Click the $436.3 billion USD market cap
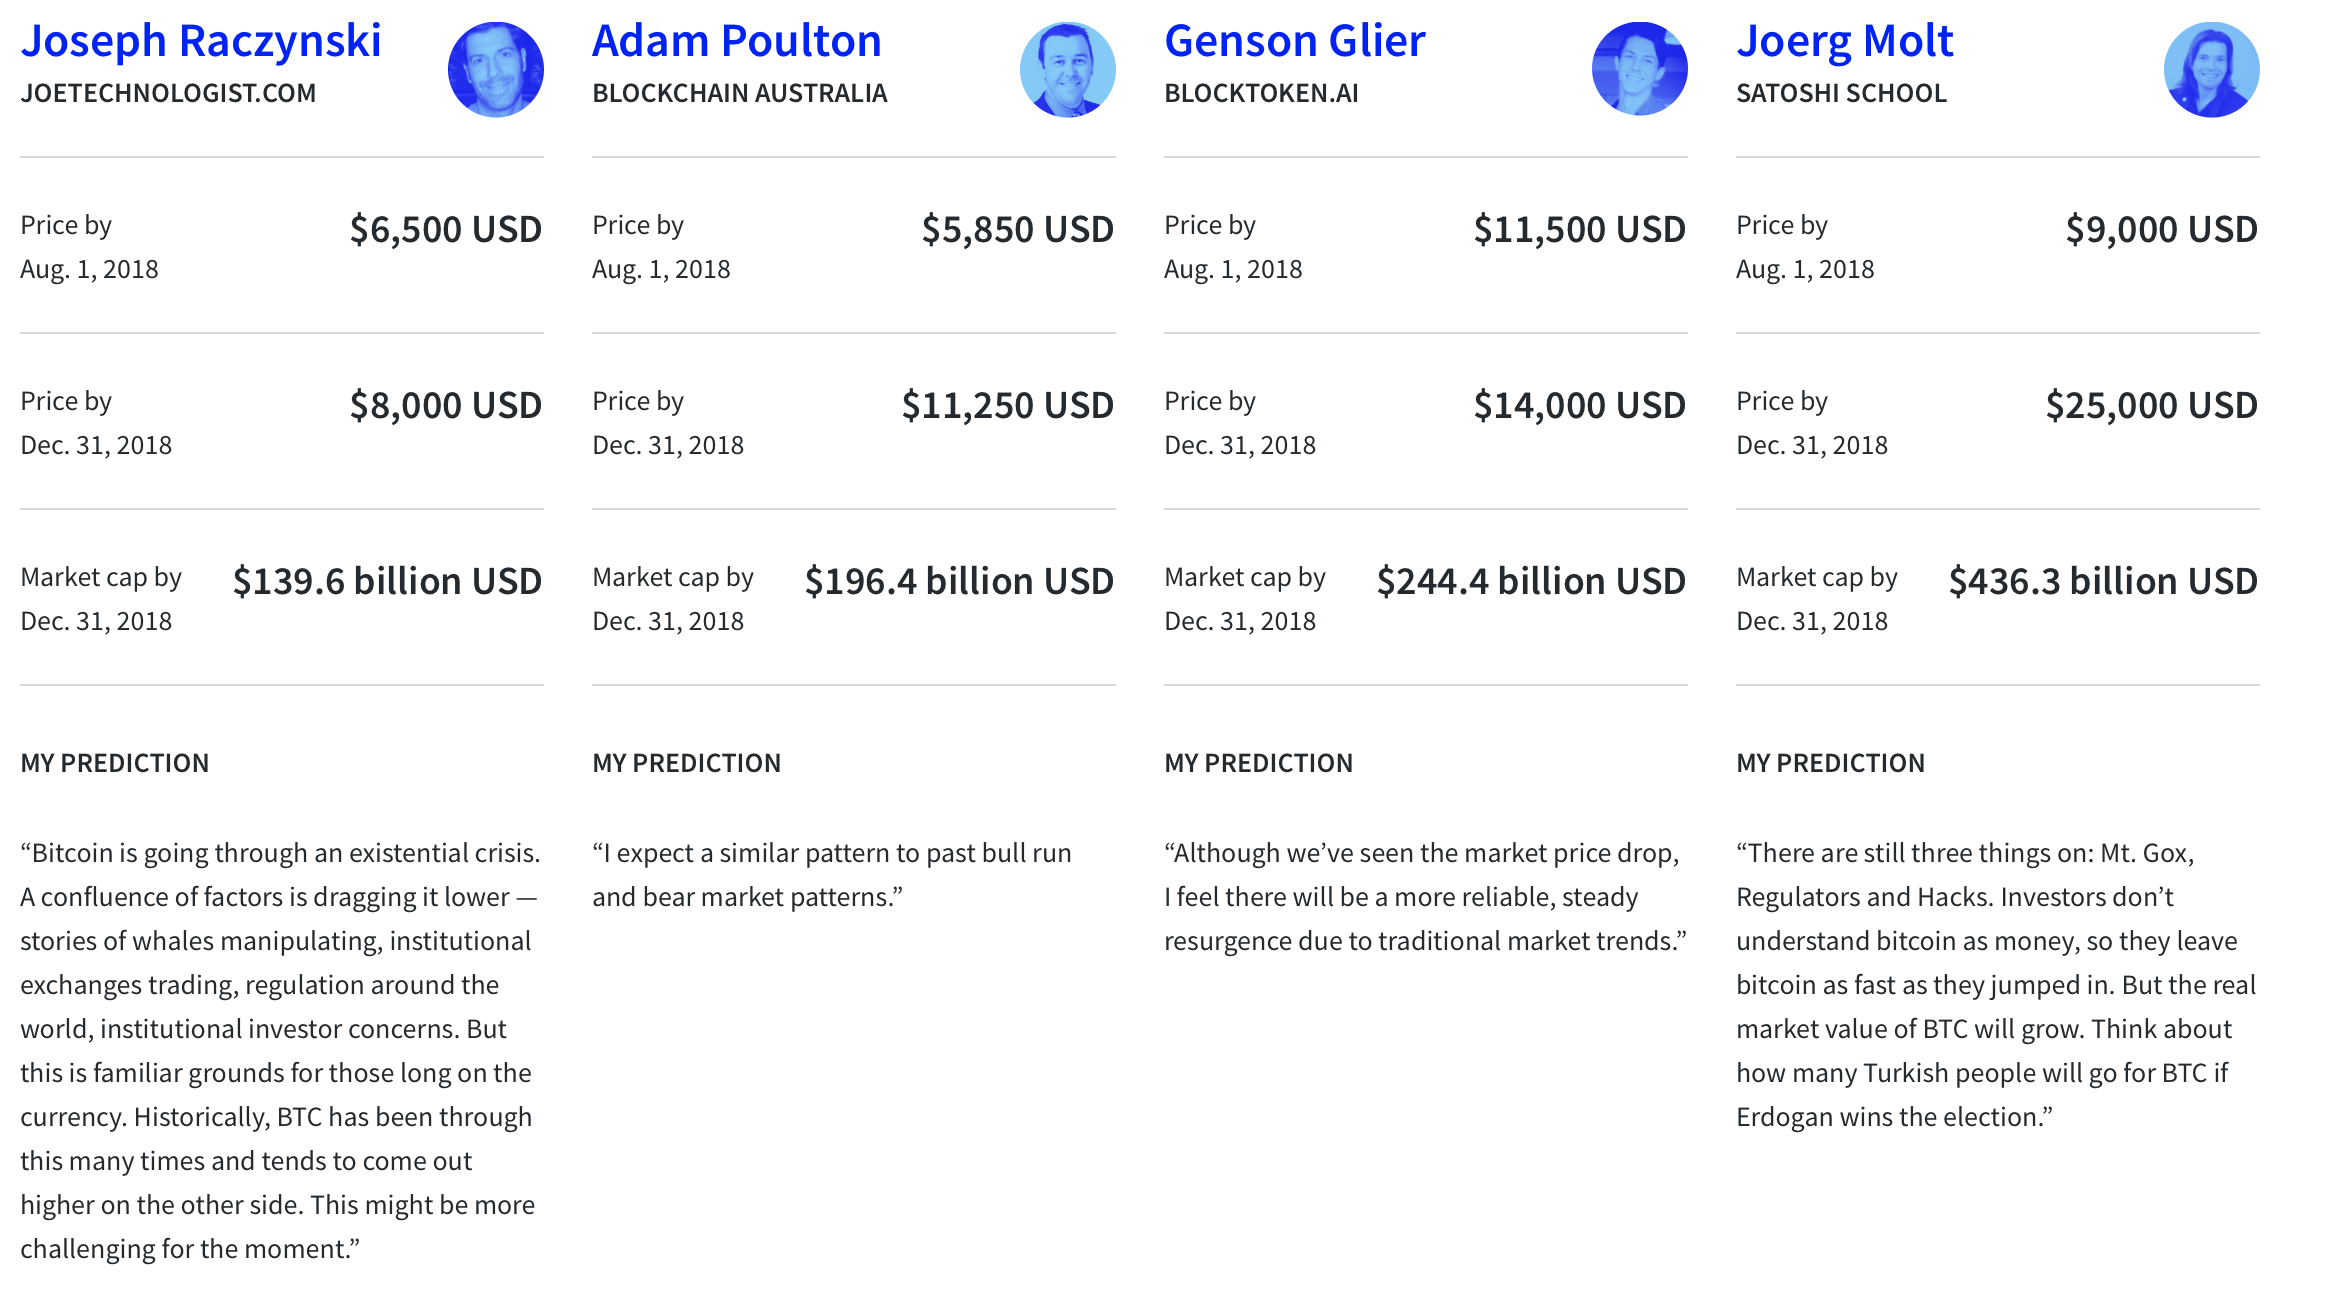The image size is (2332, 1290). [x=2103, y=581]
